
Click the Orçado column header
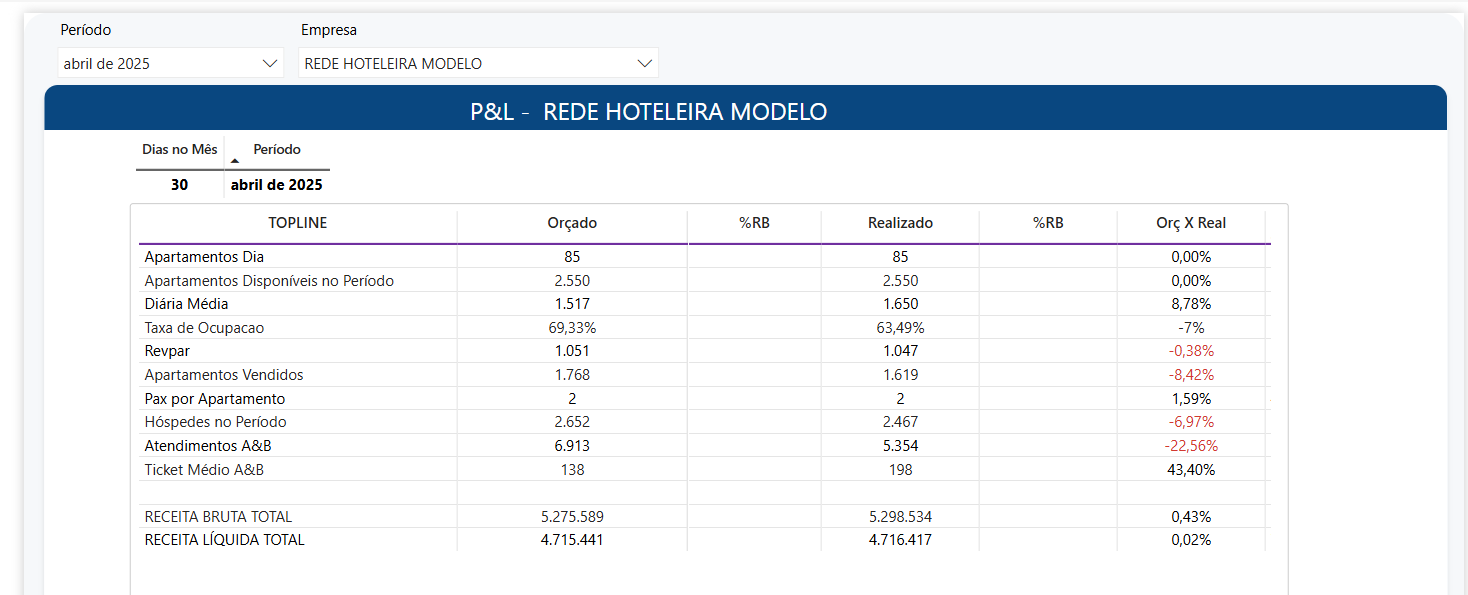tap(572, 223)
